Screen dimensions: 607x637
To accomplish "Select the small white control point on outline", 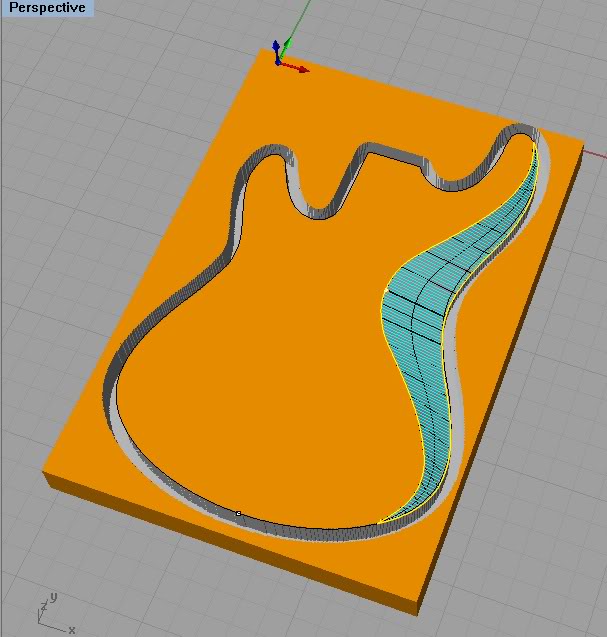I will point(238,514).
